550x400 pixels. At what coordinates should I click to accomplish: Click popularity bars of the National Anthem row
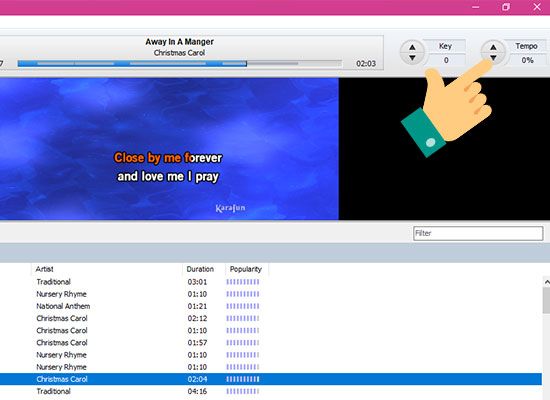pyautogui.click(x=243, y=306)
